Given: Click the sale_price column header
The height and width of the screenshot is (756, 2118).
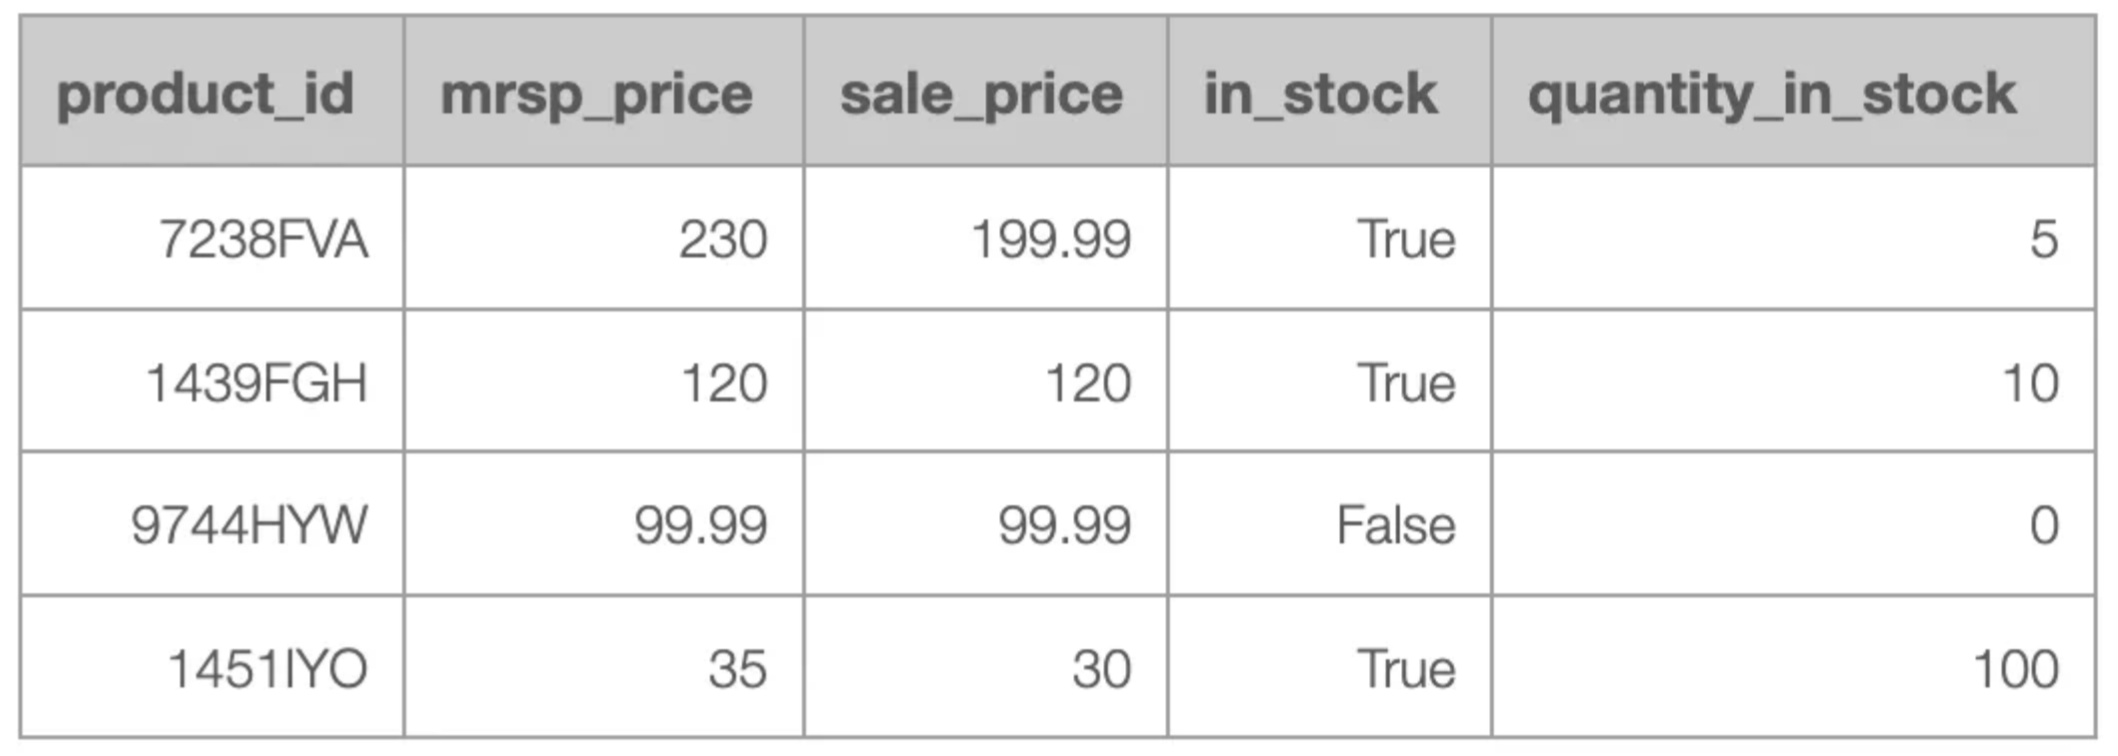Looking at the screenshot, I should click(x=981, y=94).
